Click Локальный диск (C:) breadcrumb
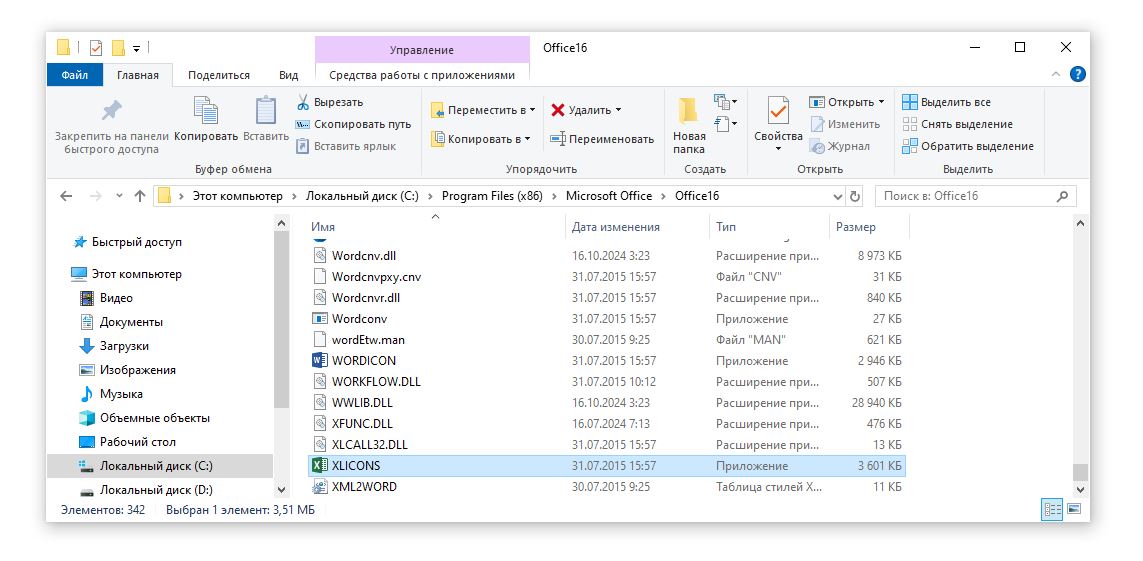 coord(362,196)
